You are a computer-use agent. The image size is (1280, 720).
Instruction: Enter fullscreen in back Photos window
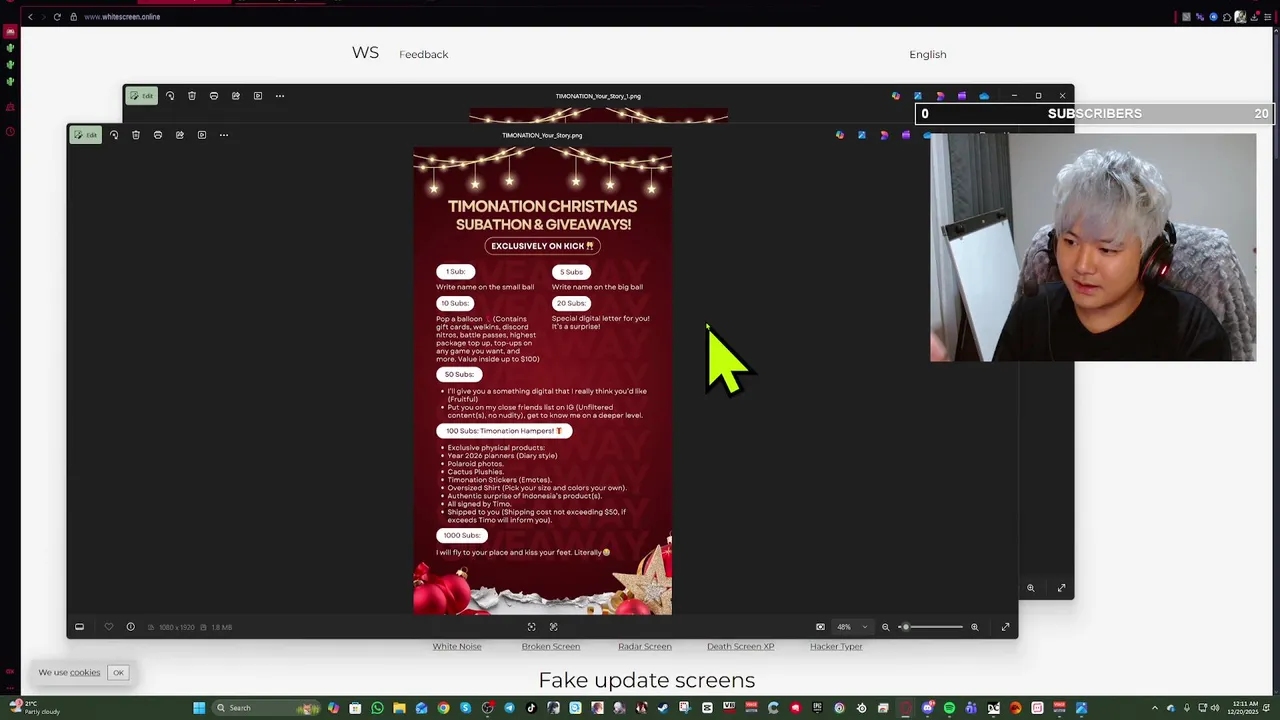point(1061,588)
